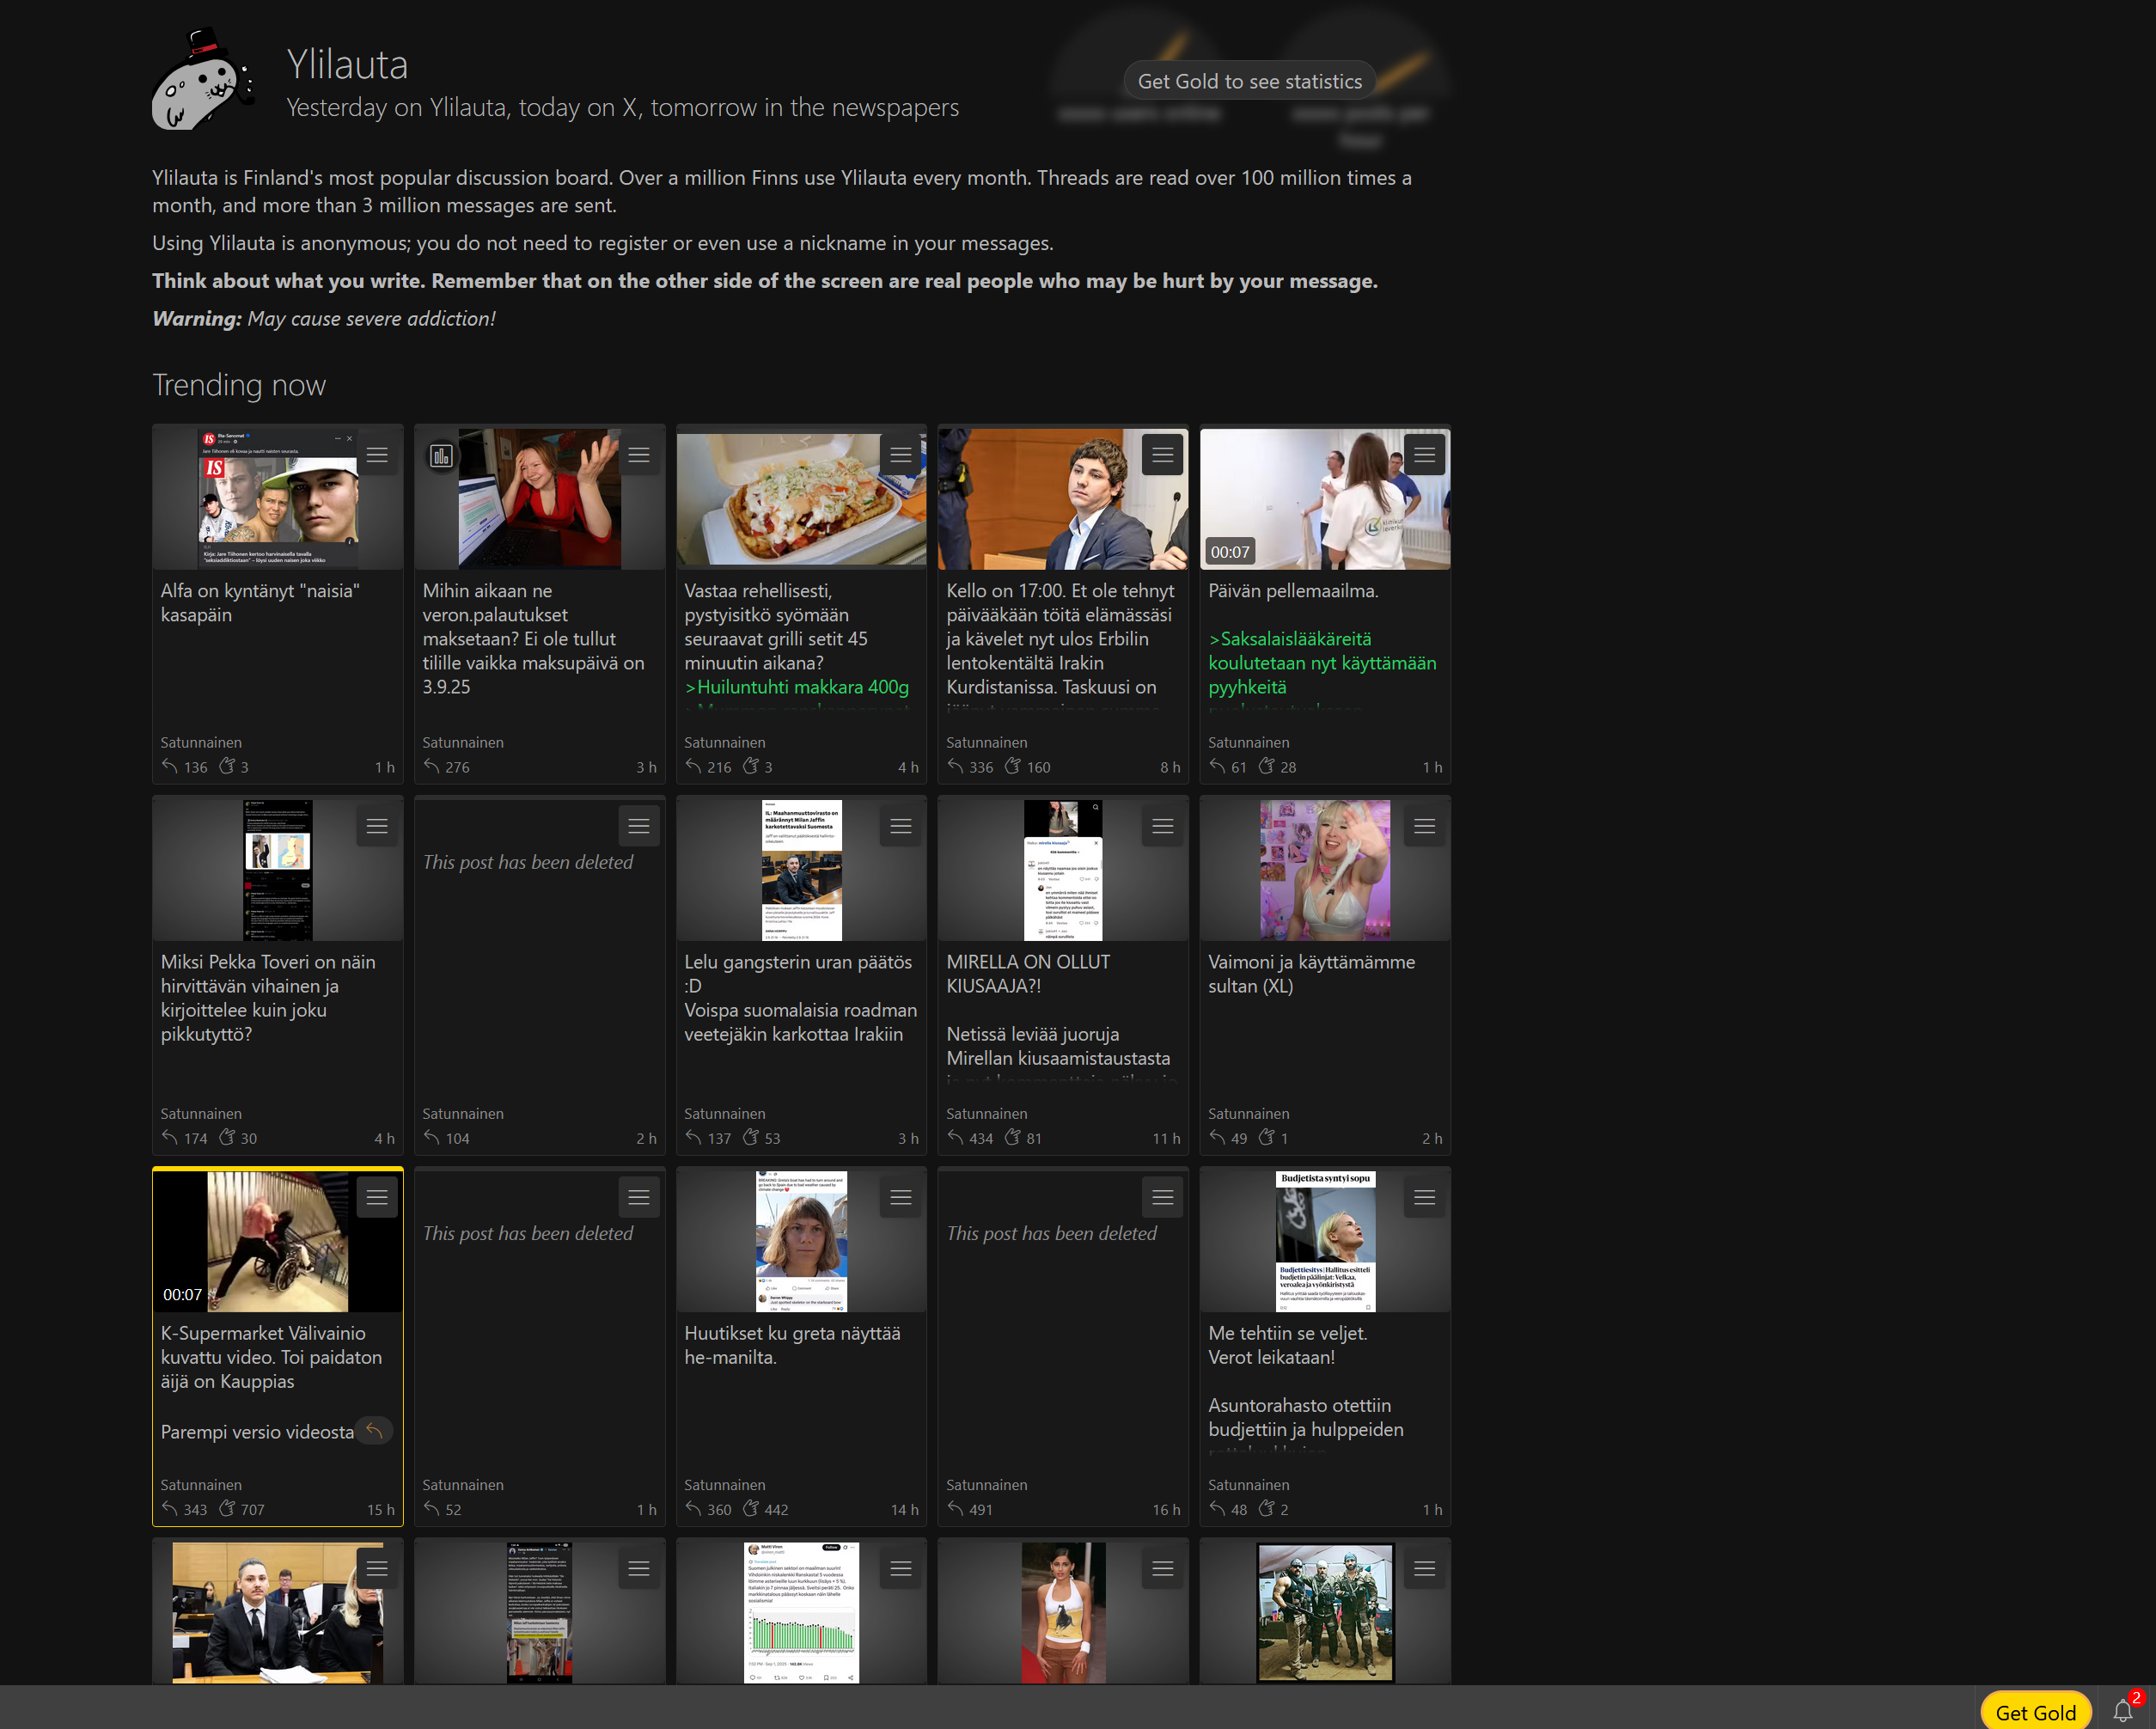Click reply count icon on Kello on 17:00 thread
The image size is (2156, 1729).
[956, 766]
